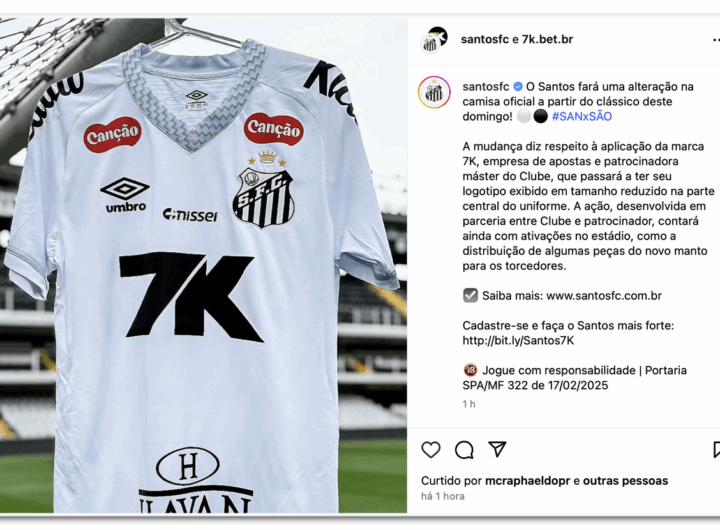This screenshot has width=720, height=530.
Task: Click the Santos jersey post photo
Action: click(203, 265)
